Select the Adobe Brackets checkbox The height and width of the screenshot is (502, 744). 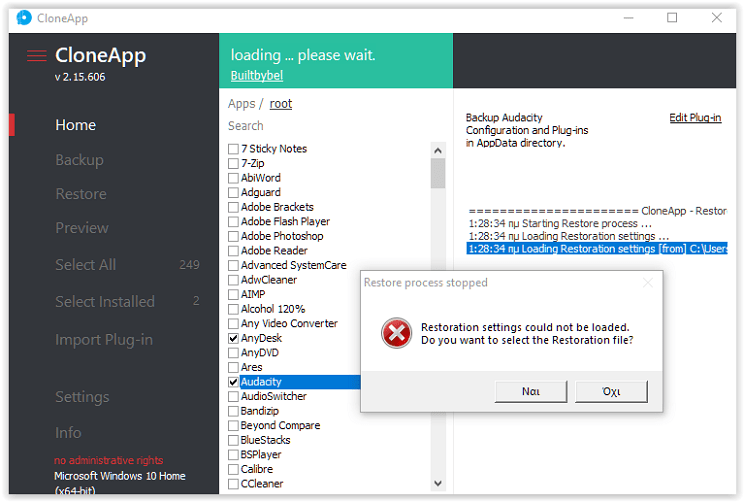coord(233,207)
